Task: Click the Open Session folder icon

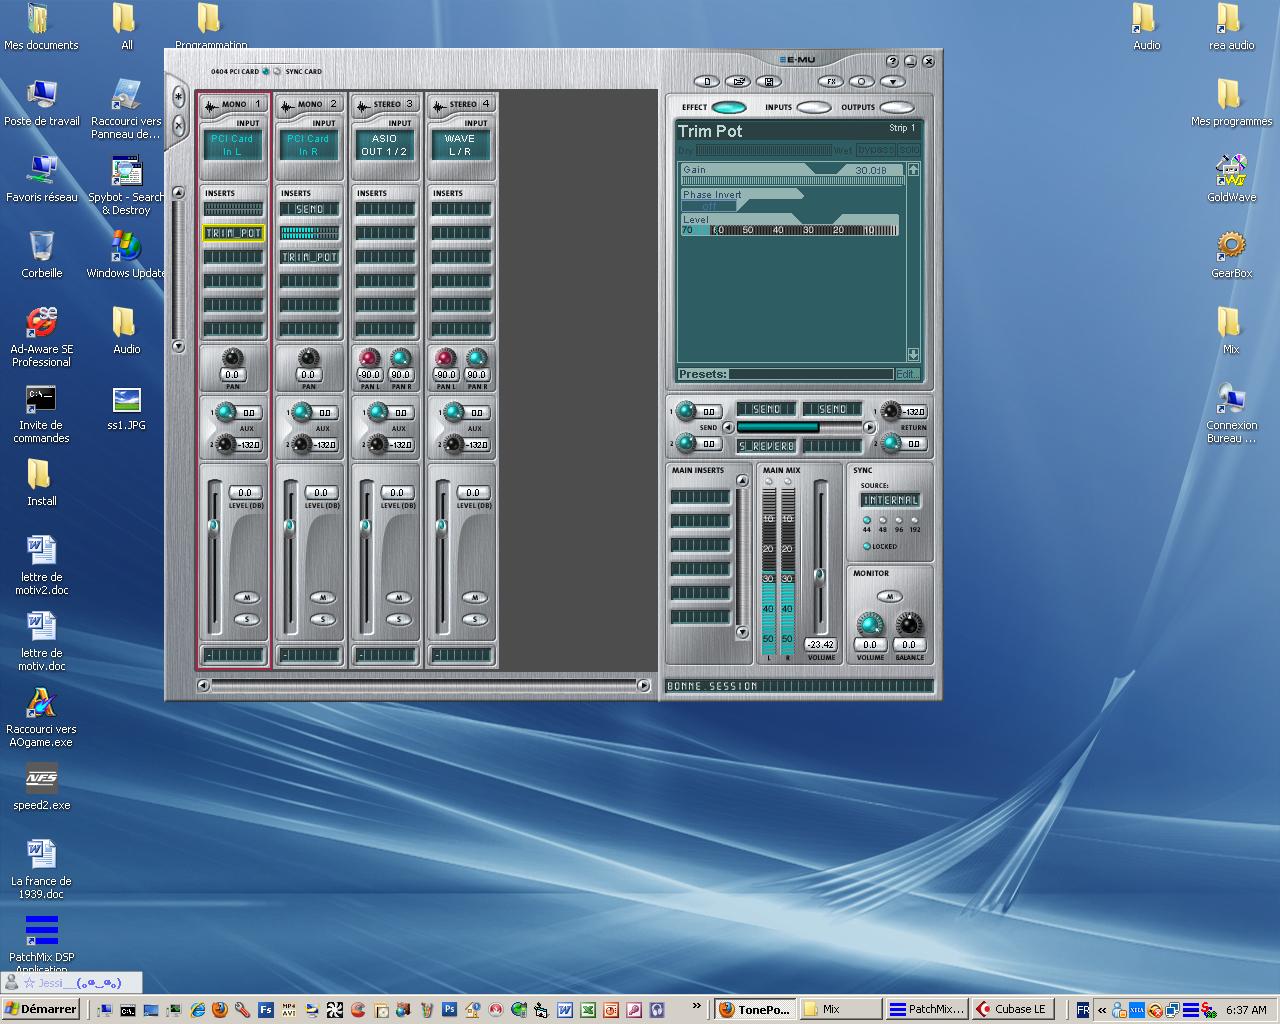Action: tap(738, 82)
